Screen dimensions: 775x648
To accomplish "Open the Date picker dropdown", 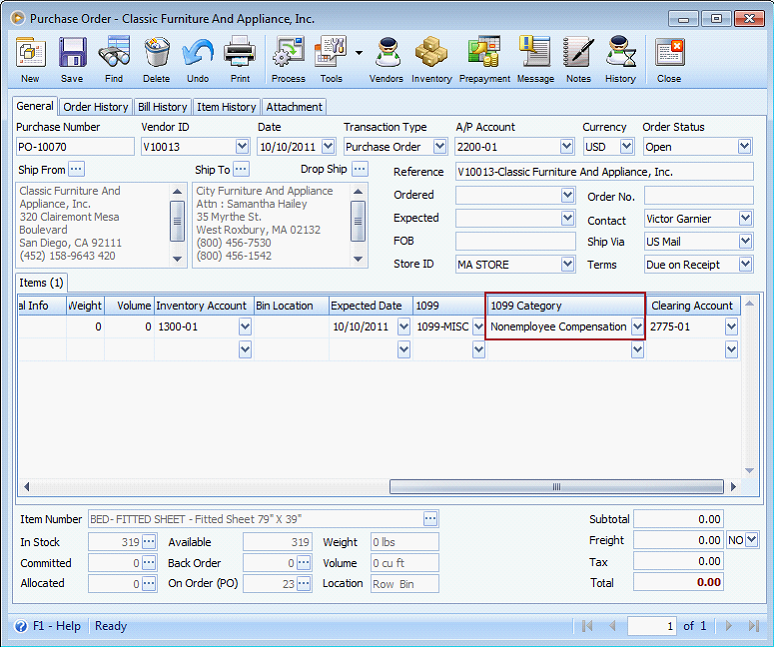I will click(x=328, y=147).
